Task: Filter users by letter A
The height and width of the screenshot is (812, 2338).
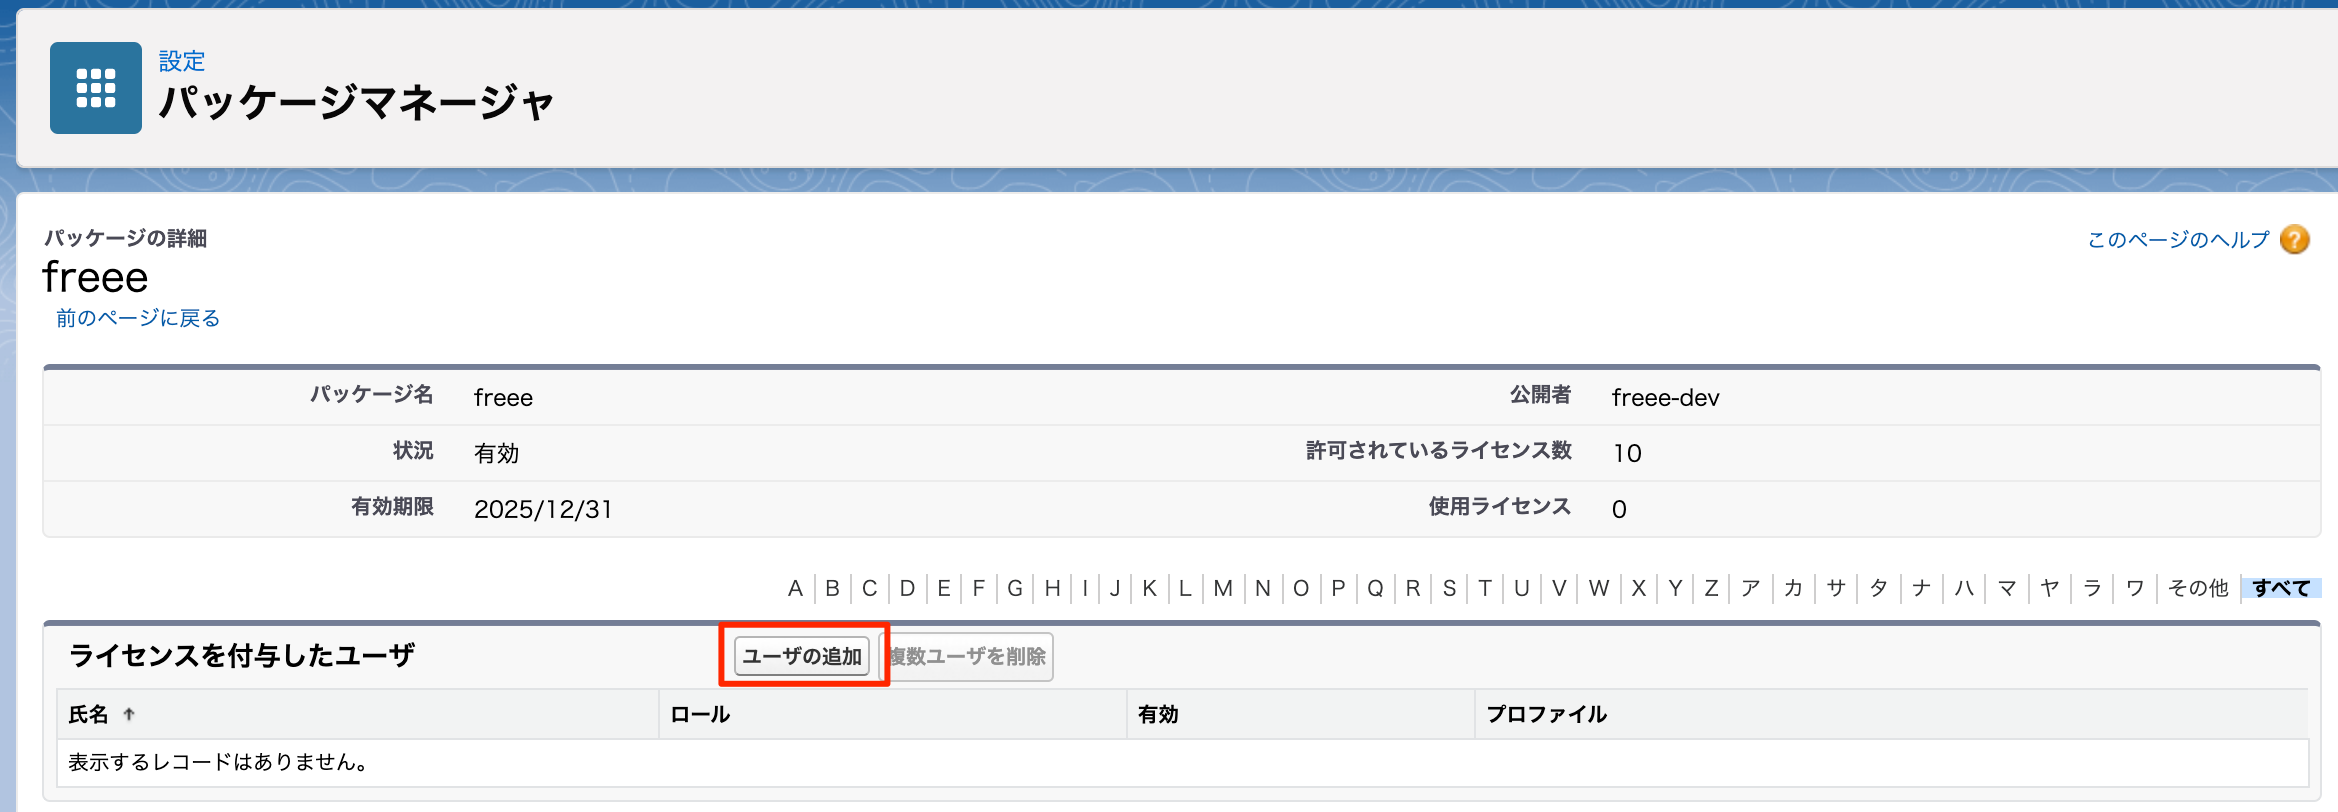Action: coord(795,588)
